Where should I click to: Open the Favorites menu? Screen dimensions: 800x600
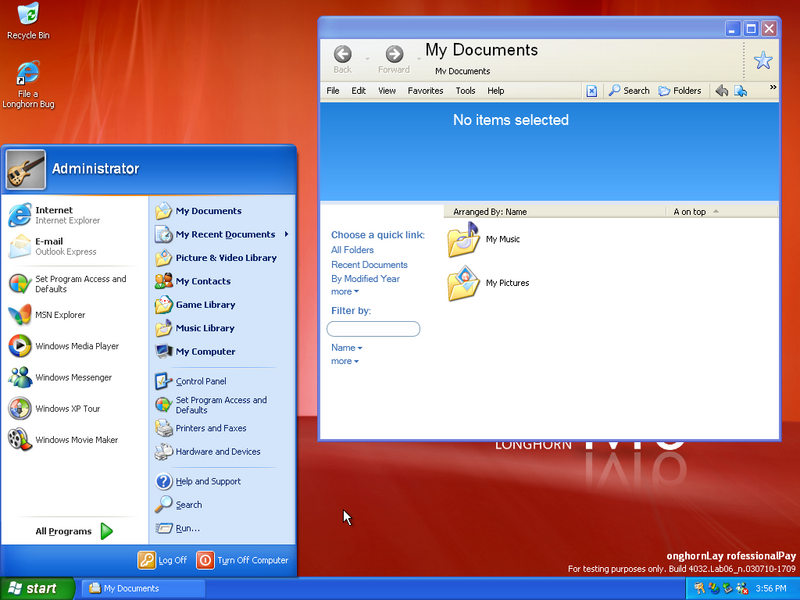425,90
